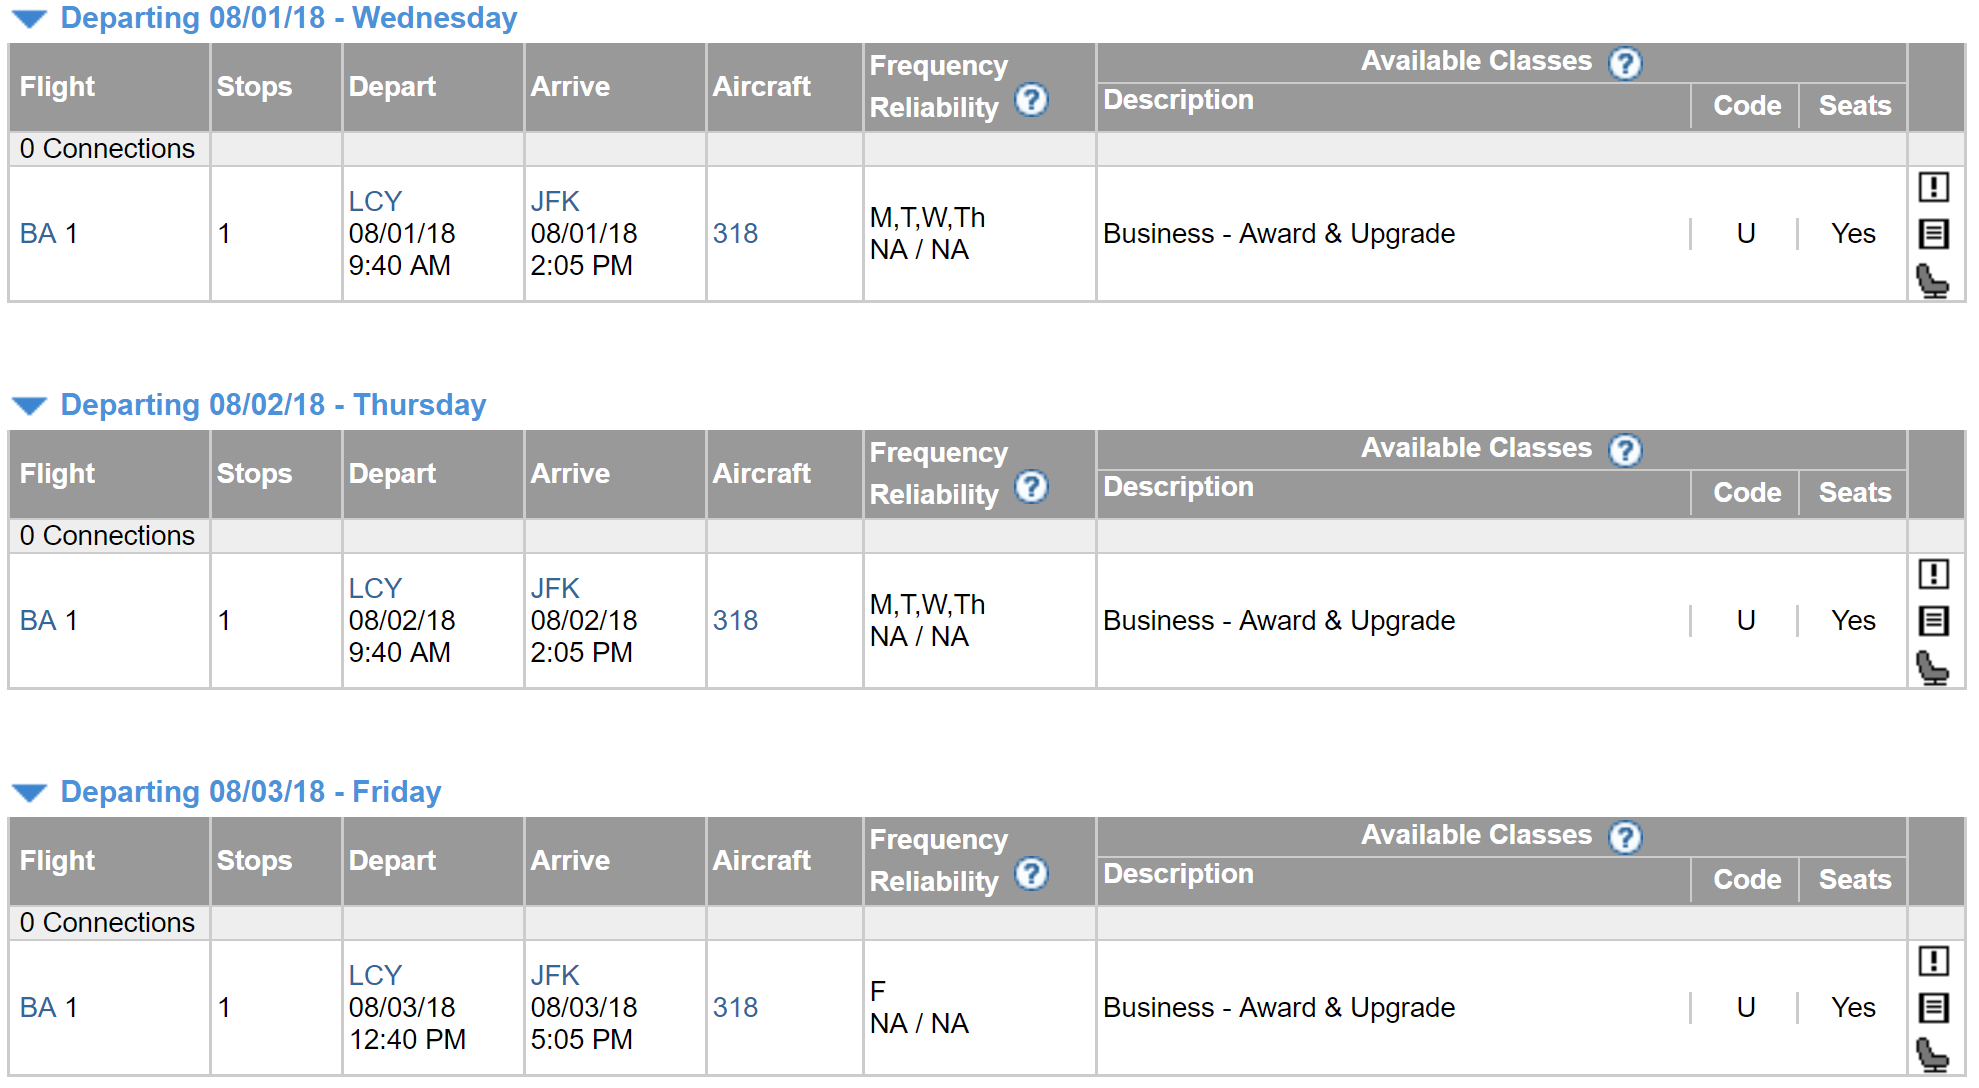Screen dimensions: 1979x1088
Task: Click the JFK airport link for 08/01/18
Action: pyautogui.click(x=555, y=201)
